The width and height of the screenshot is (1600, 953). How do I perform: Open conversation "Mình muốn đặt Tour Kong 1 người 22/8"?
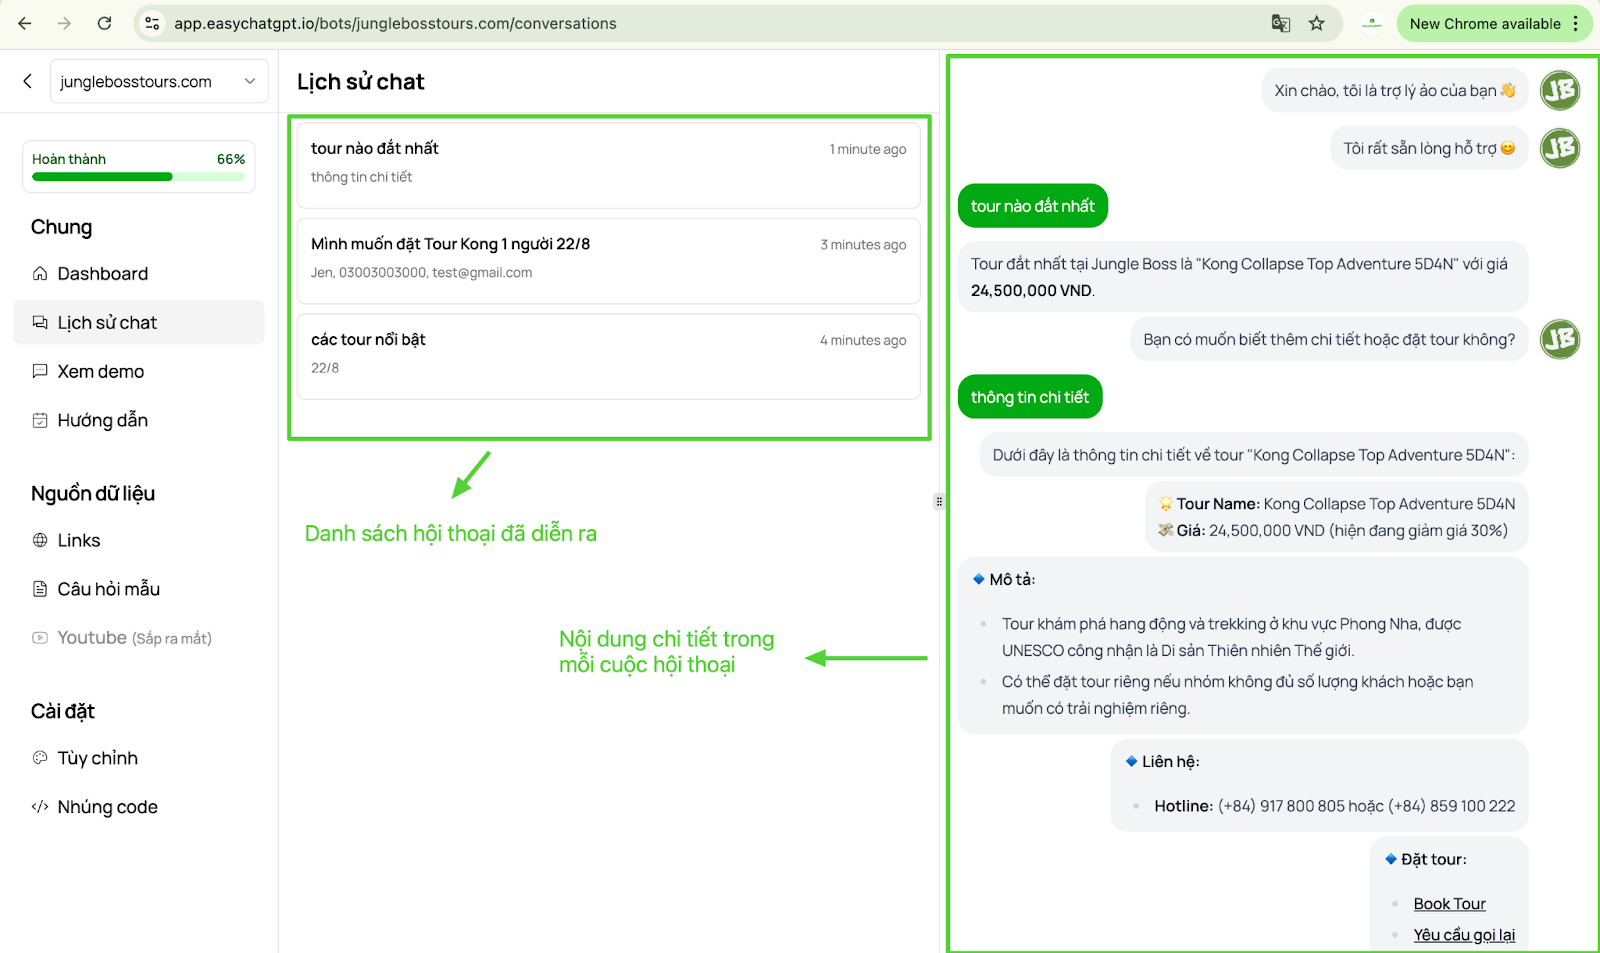click(608, 261)
